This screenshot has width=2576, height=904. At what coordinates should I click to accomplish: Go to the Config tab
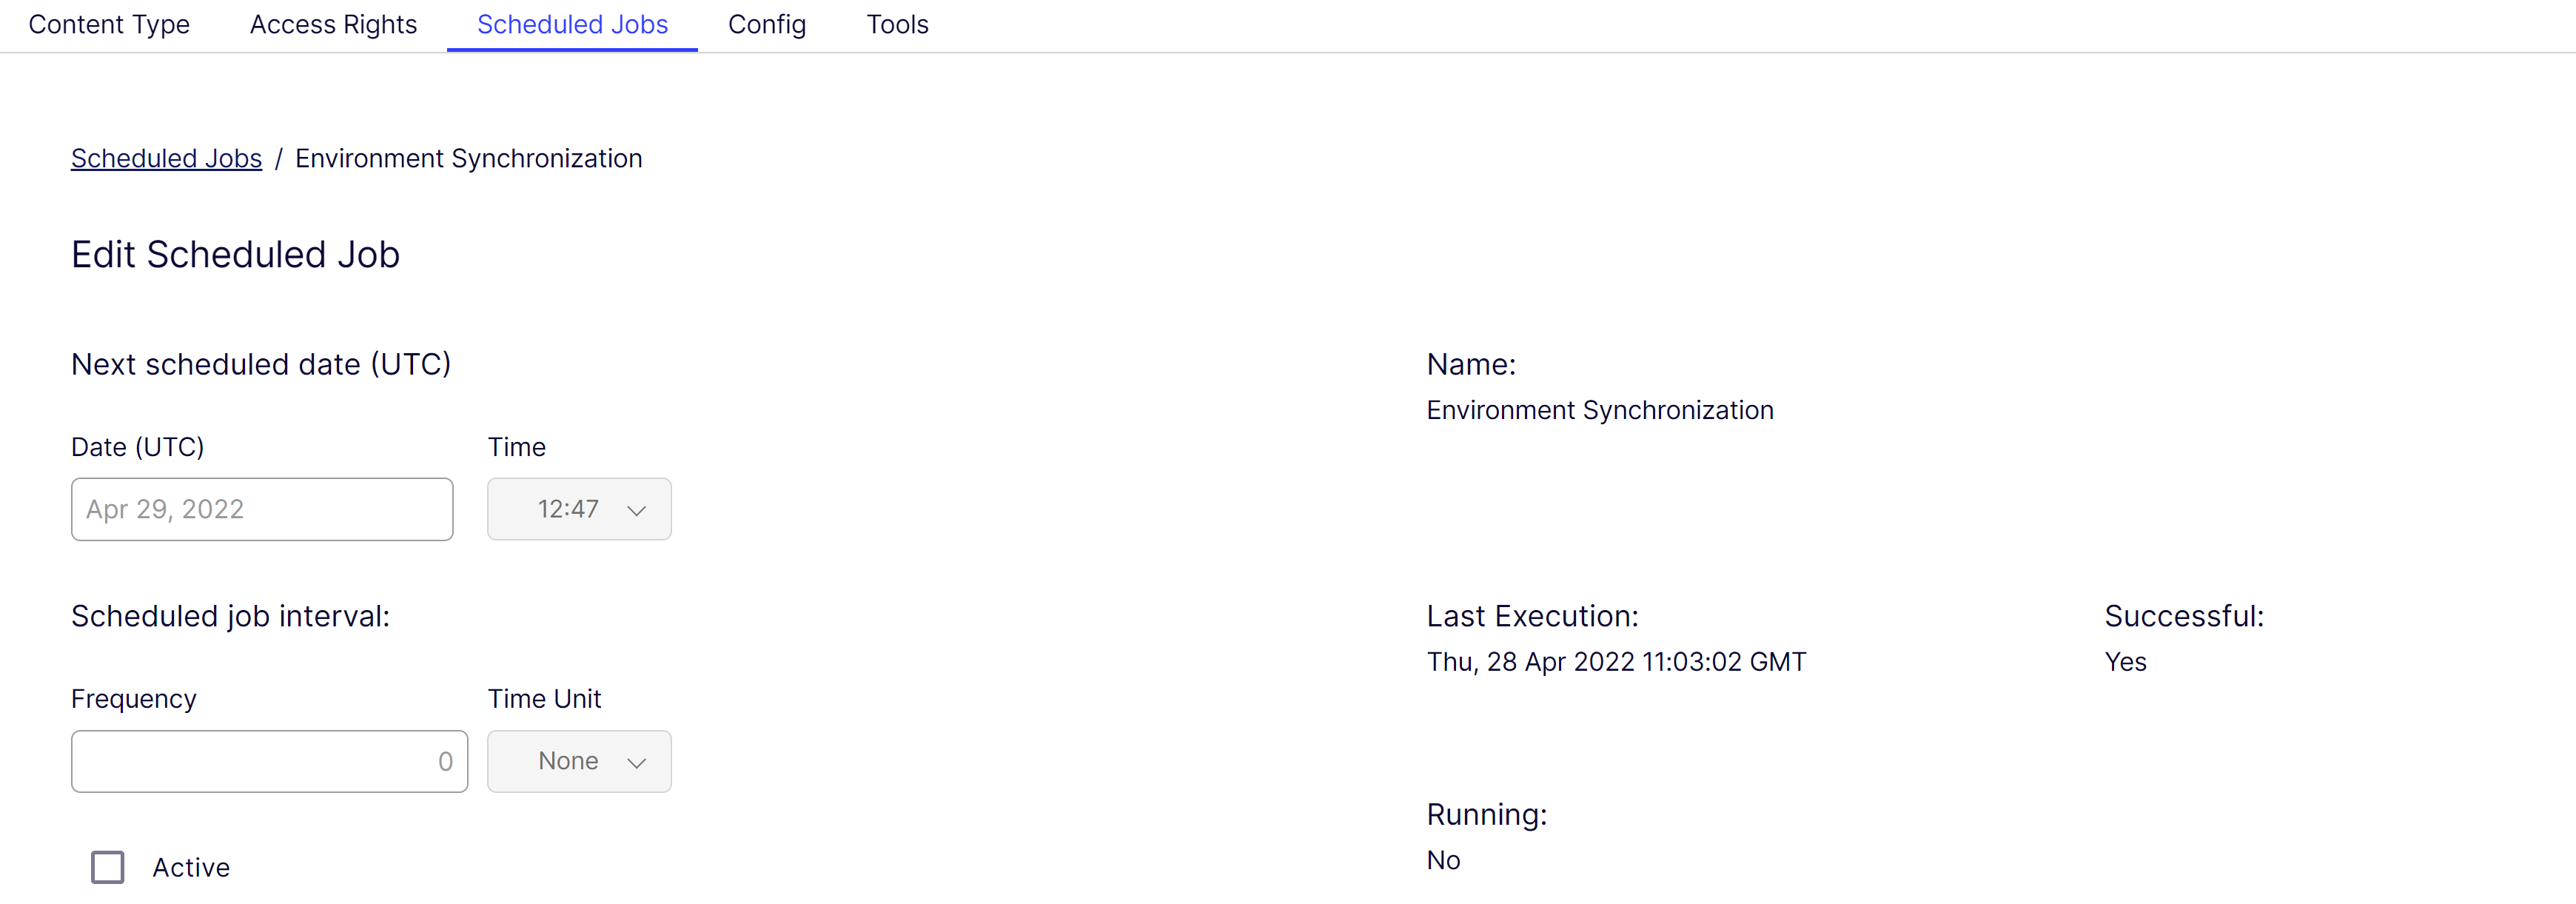point(766,25)
